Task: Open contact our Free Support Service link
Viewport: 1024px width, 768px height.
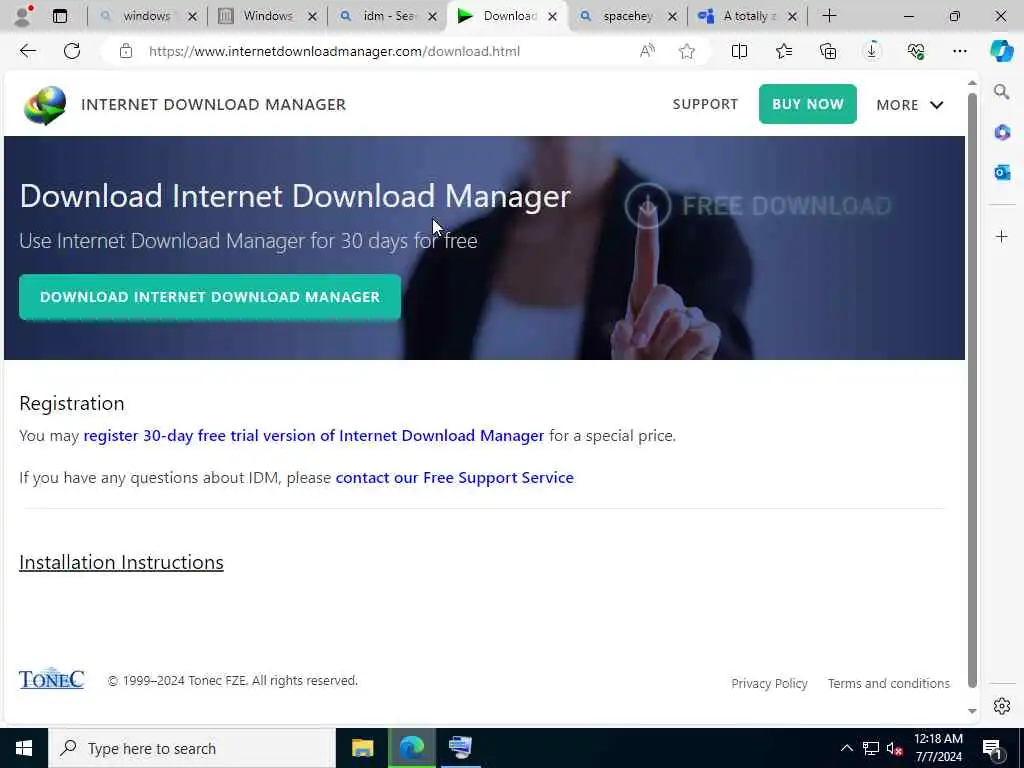Action: click(x=455, y=477)
